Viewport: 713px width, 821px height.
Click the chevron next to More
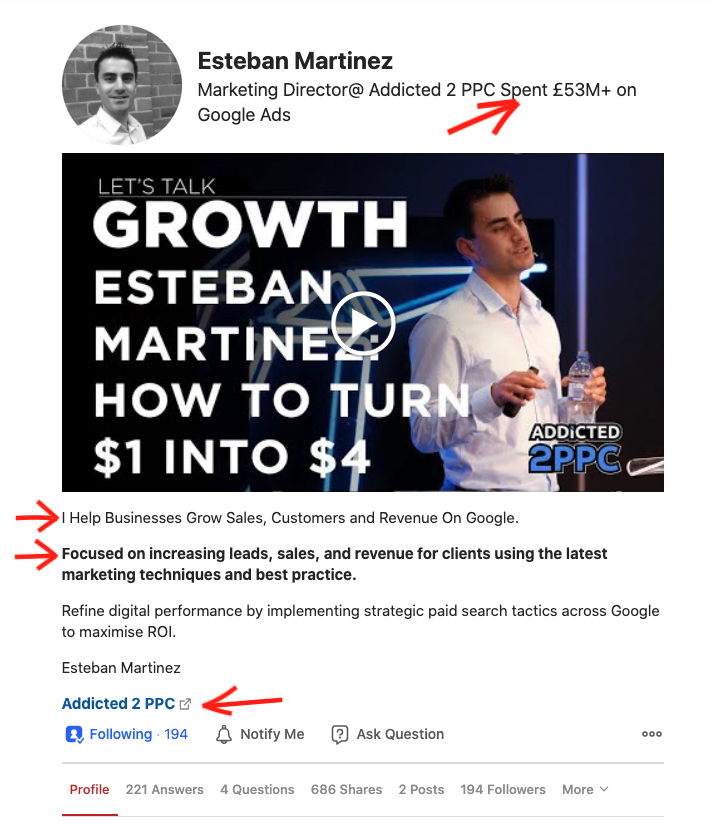pos(604,789)
